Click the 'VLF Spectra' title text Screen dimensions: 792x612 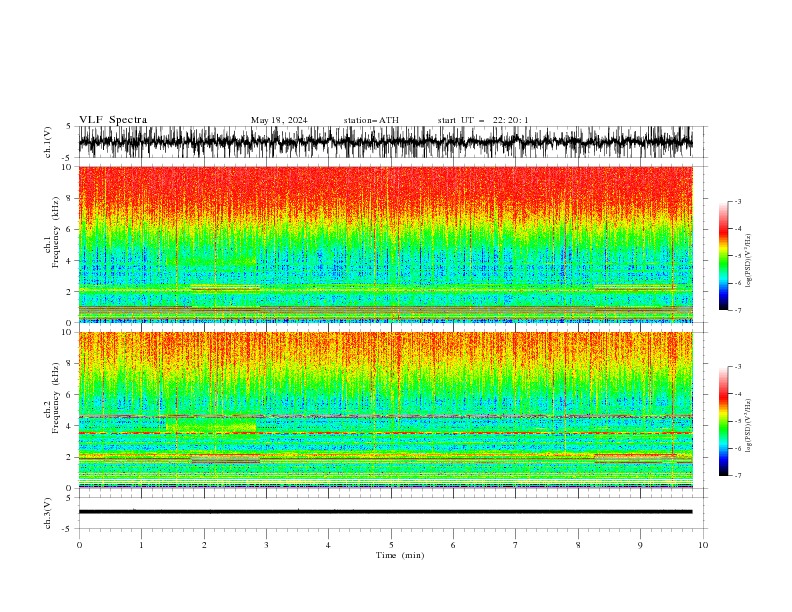tap(113, 120)
